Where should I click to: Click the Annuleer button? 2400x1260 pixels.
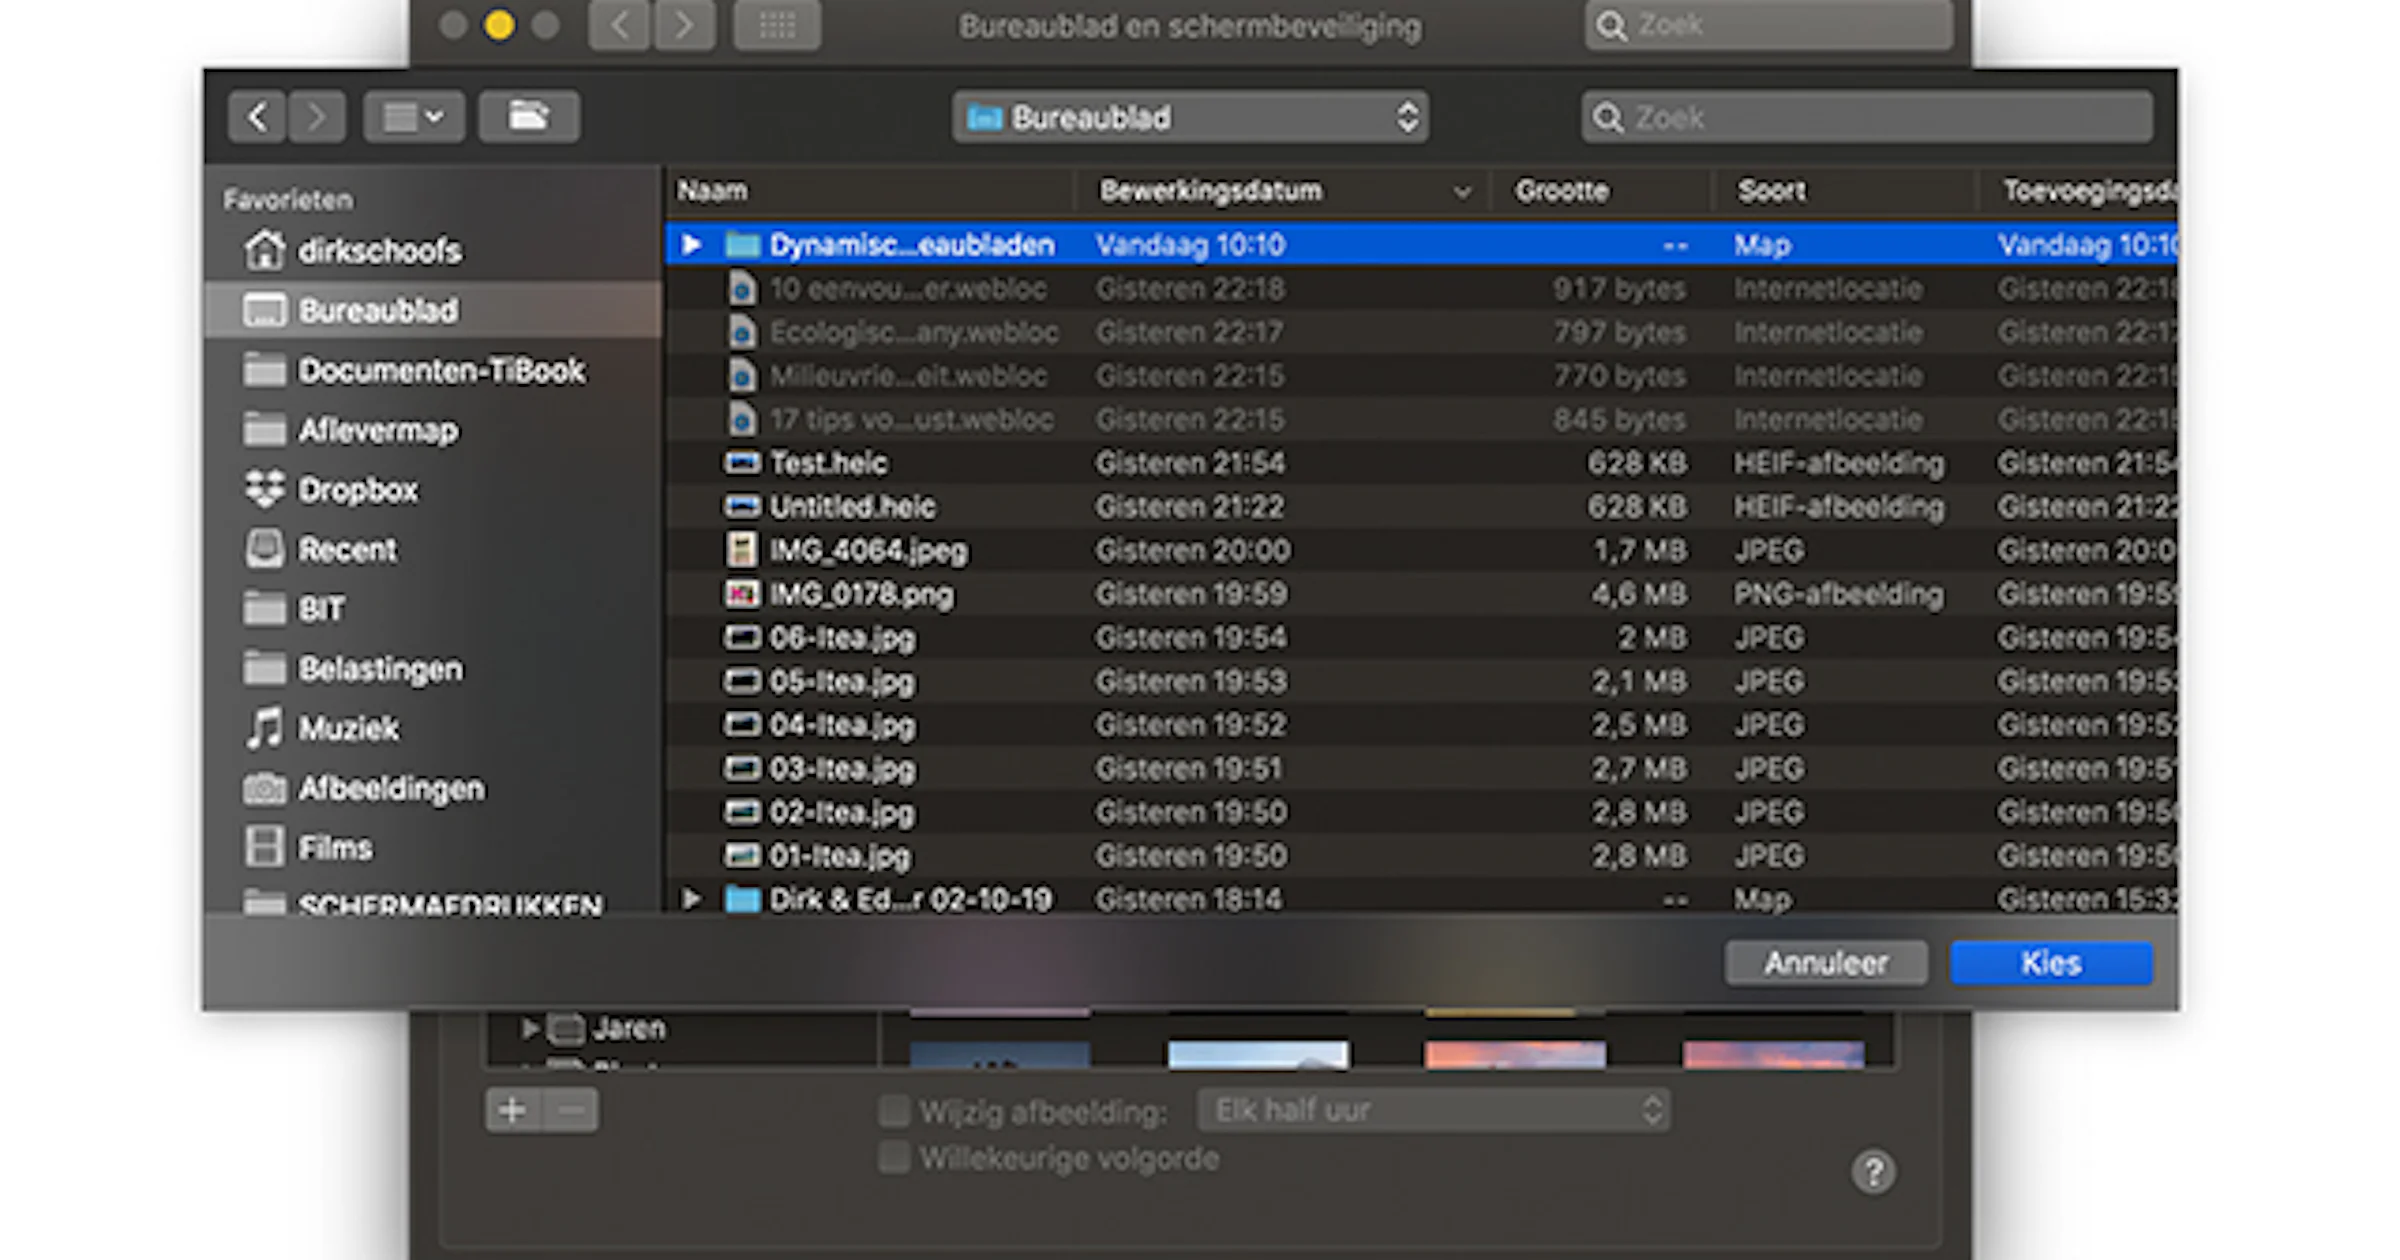(1826, 963)
